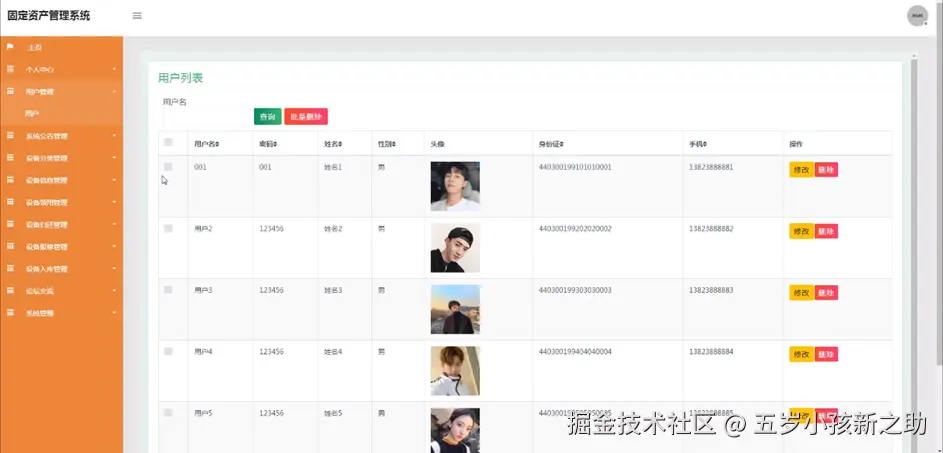The image size is (943, 453).
Task: Expand the 设备领用管理 menu arrow
Action: [x=114, y=203]
